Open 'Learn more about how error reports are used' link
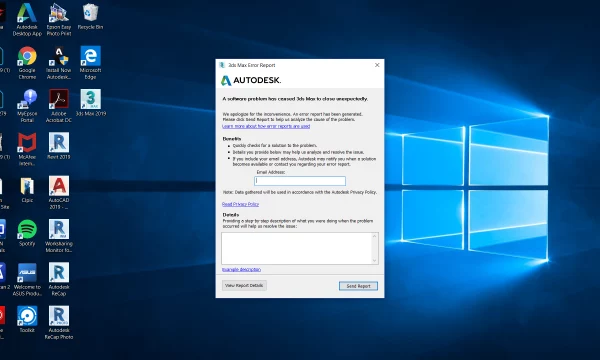This screenshot has width=600, height=360. point(266,126)
